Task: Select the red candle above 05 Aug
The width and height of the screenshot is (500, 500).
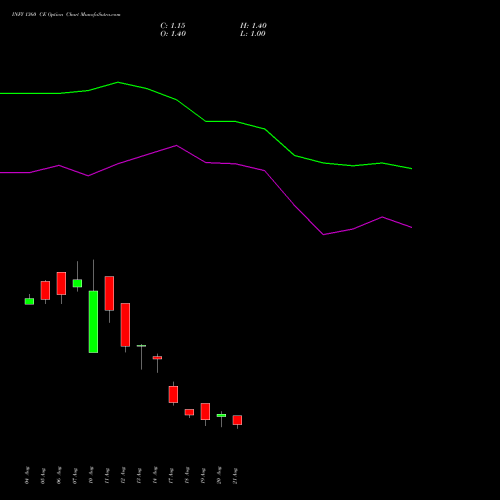Action: point(45,290)
